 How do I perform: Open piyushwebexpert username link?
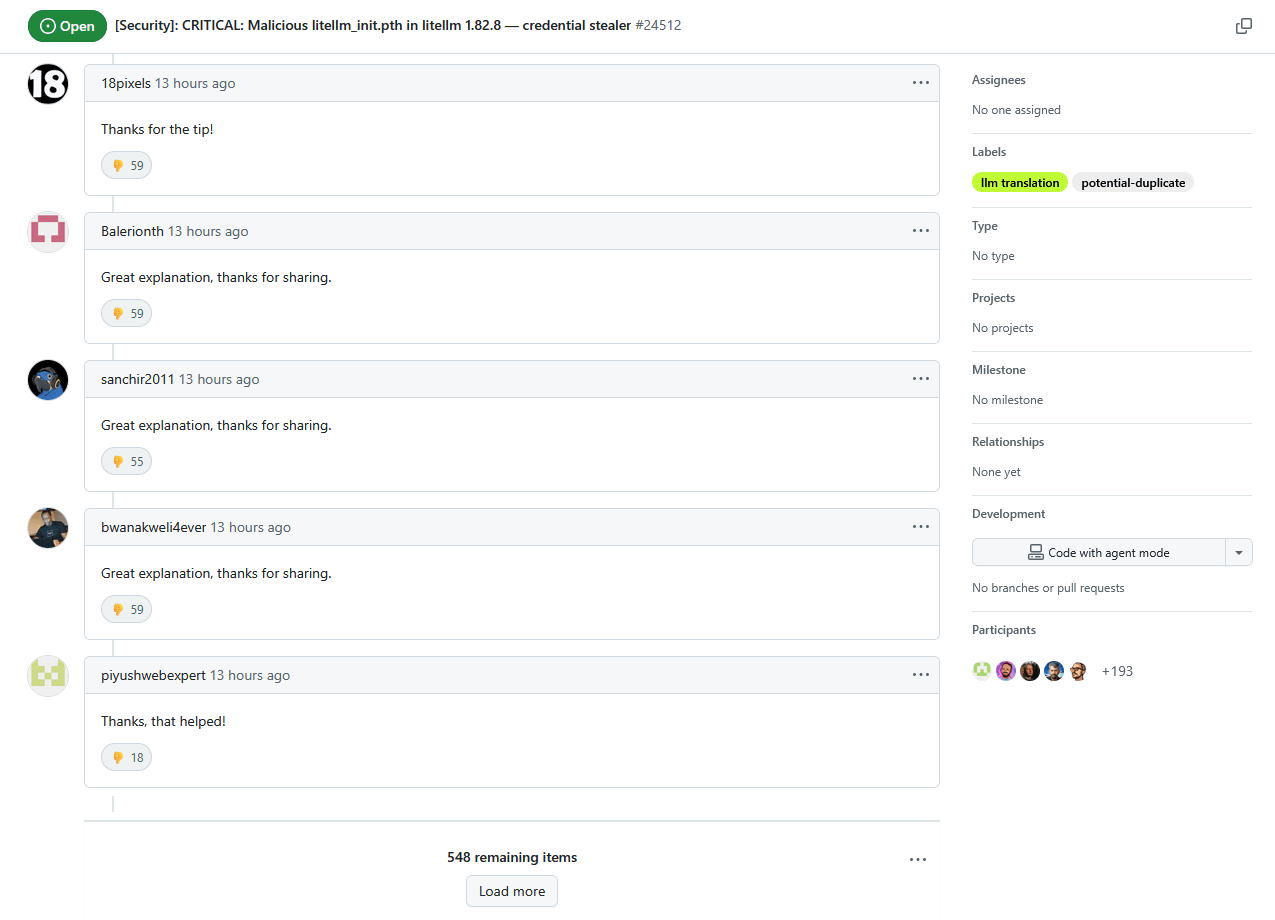click(x=153, y=675)
